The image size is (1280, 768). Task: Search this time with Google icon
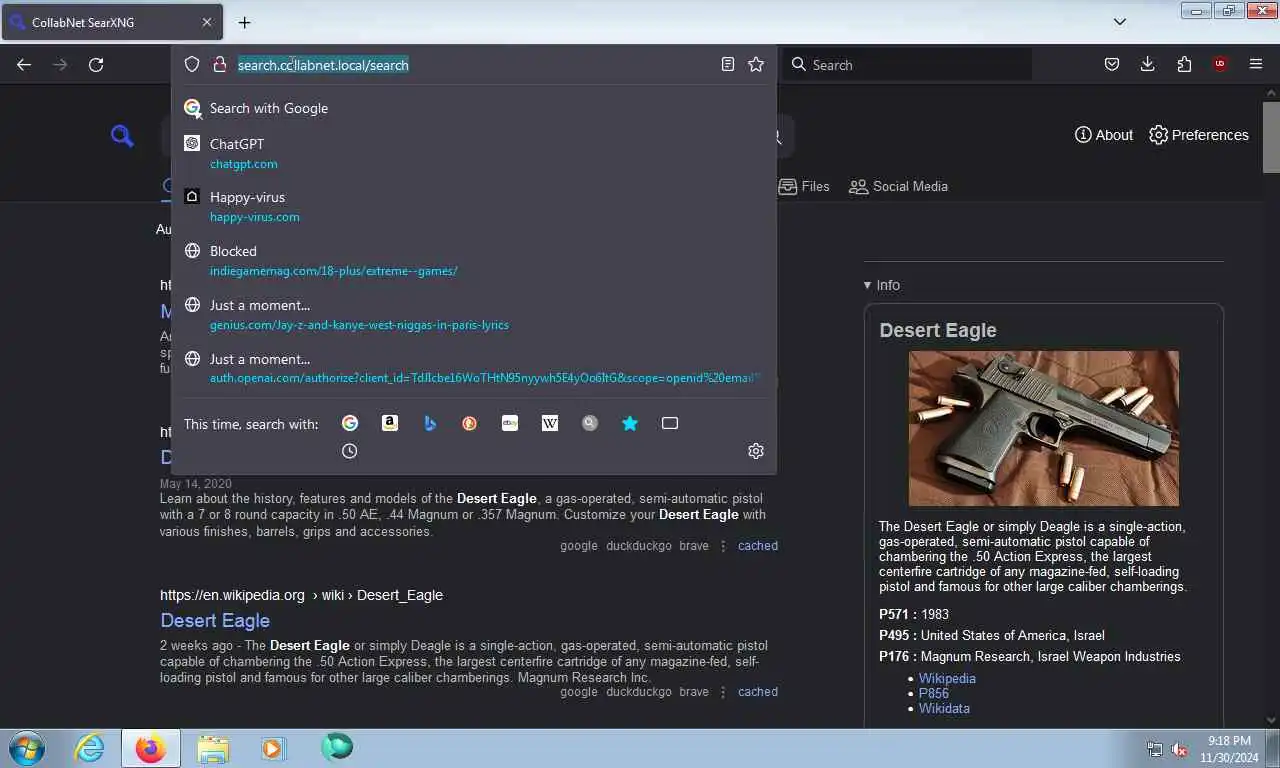click(x=350, y=424)
